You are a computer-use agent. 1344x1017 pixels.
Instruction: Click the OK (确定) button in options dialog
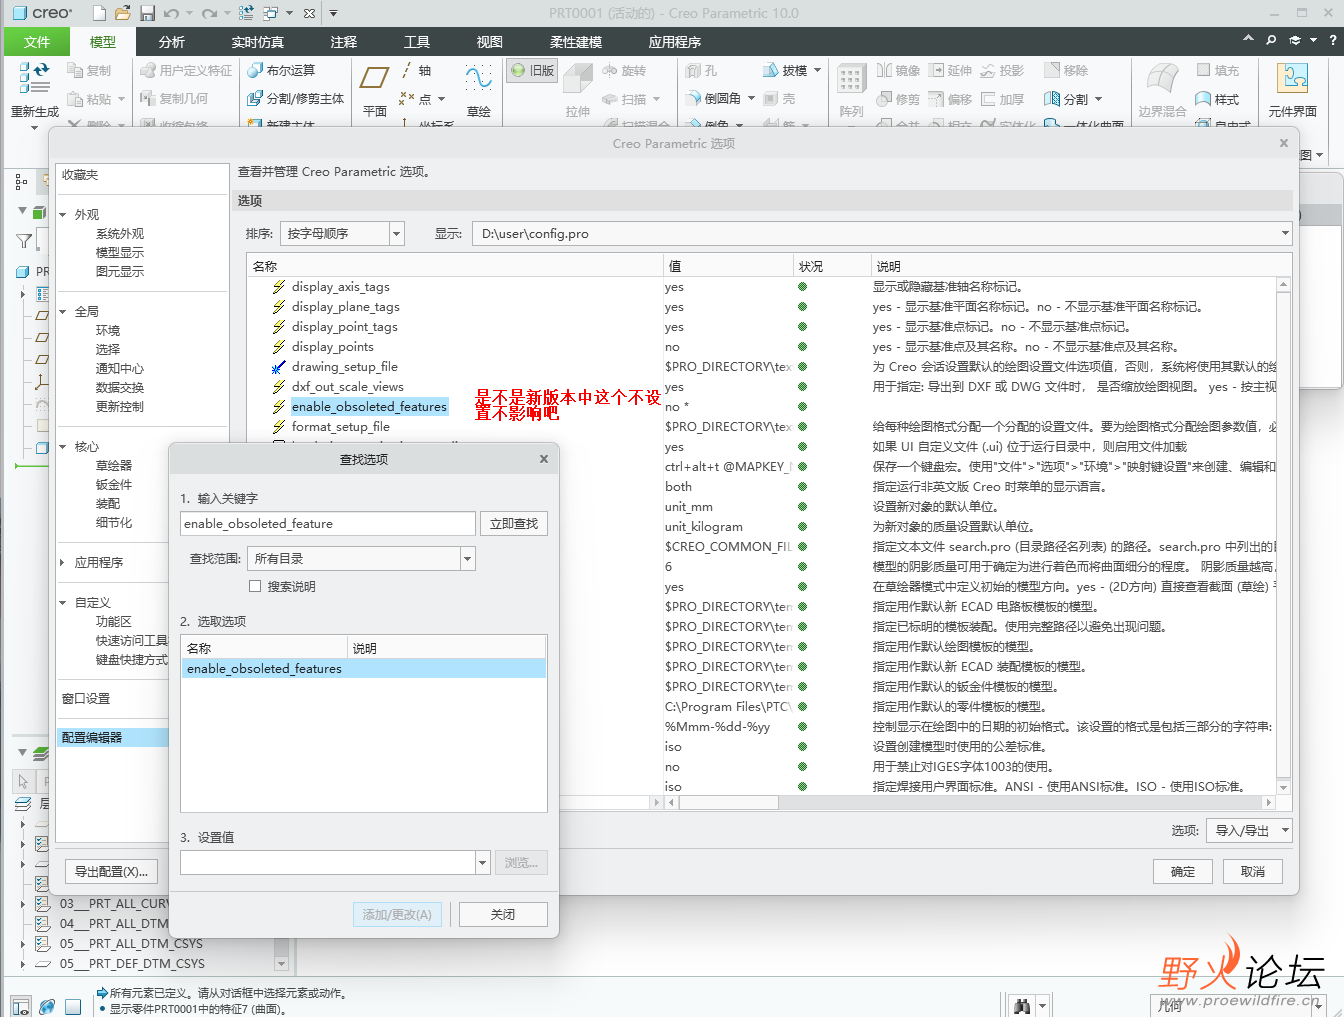[1183, 872]
